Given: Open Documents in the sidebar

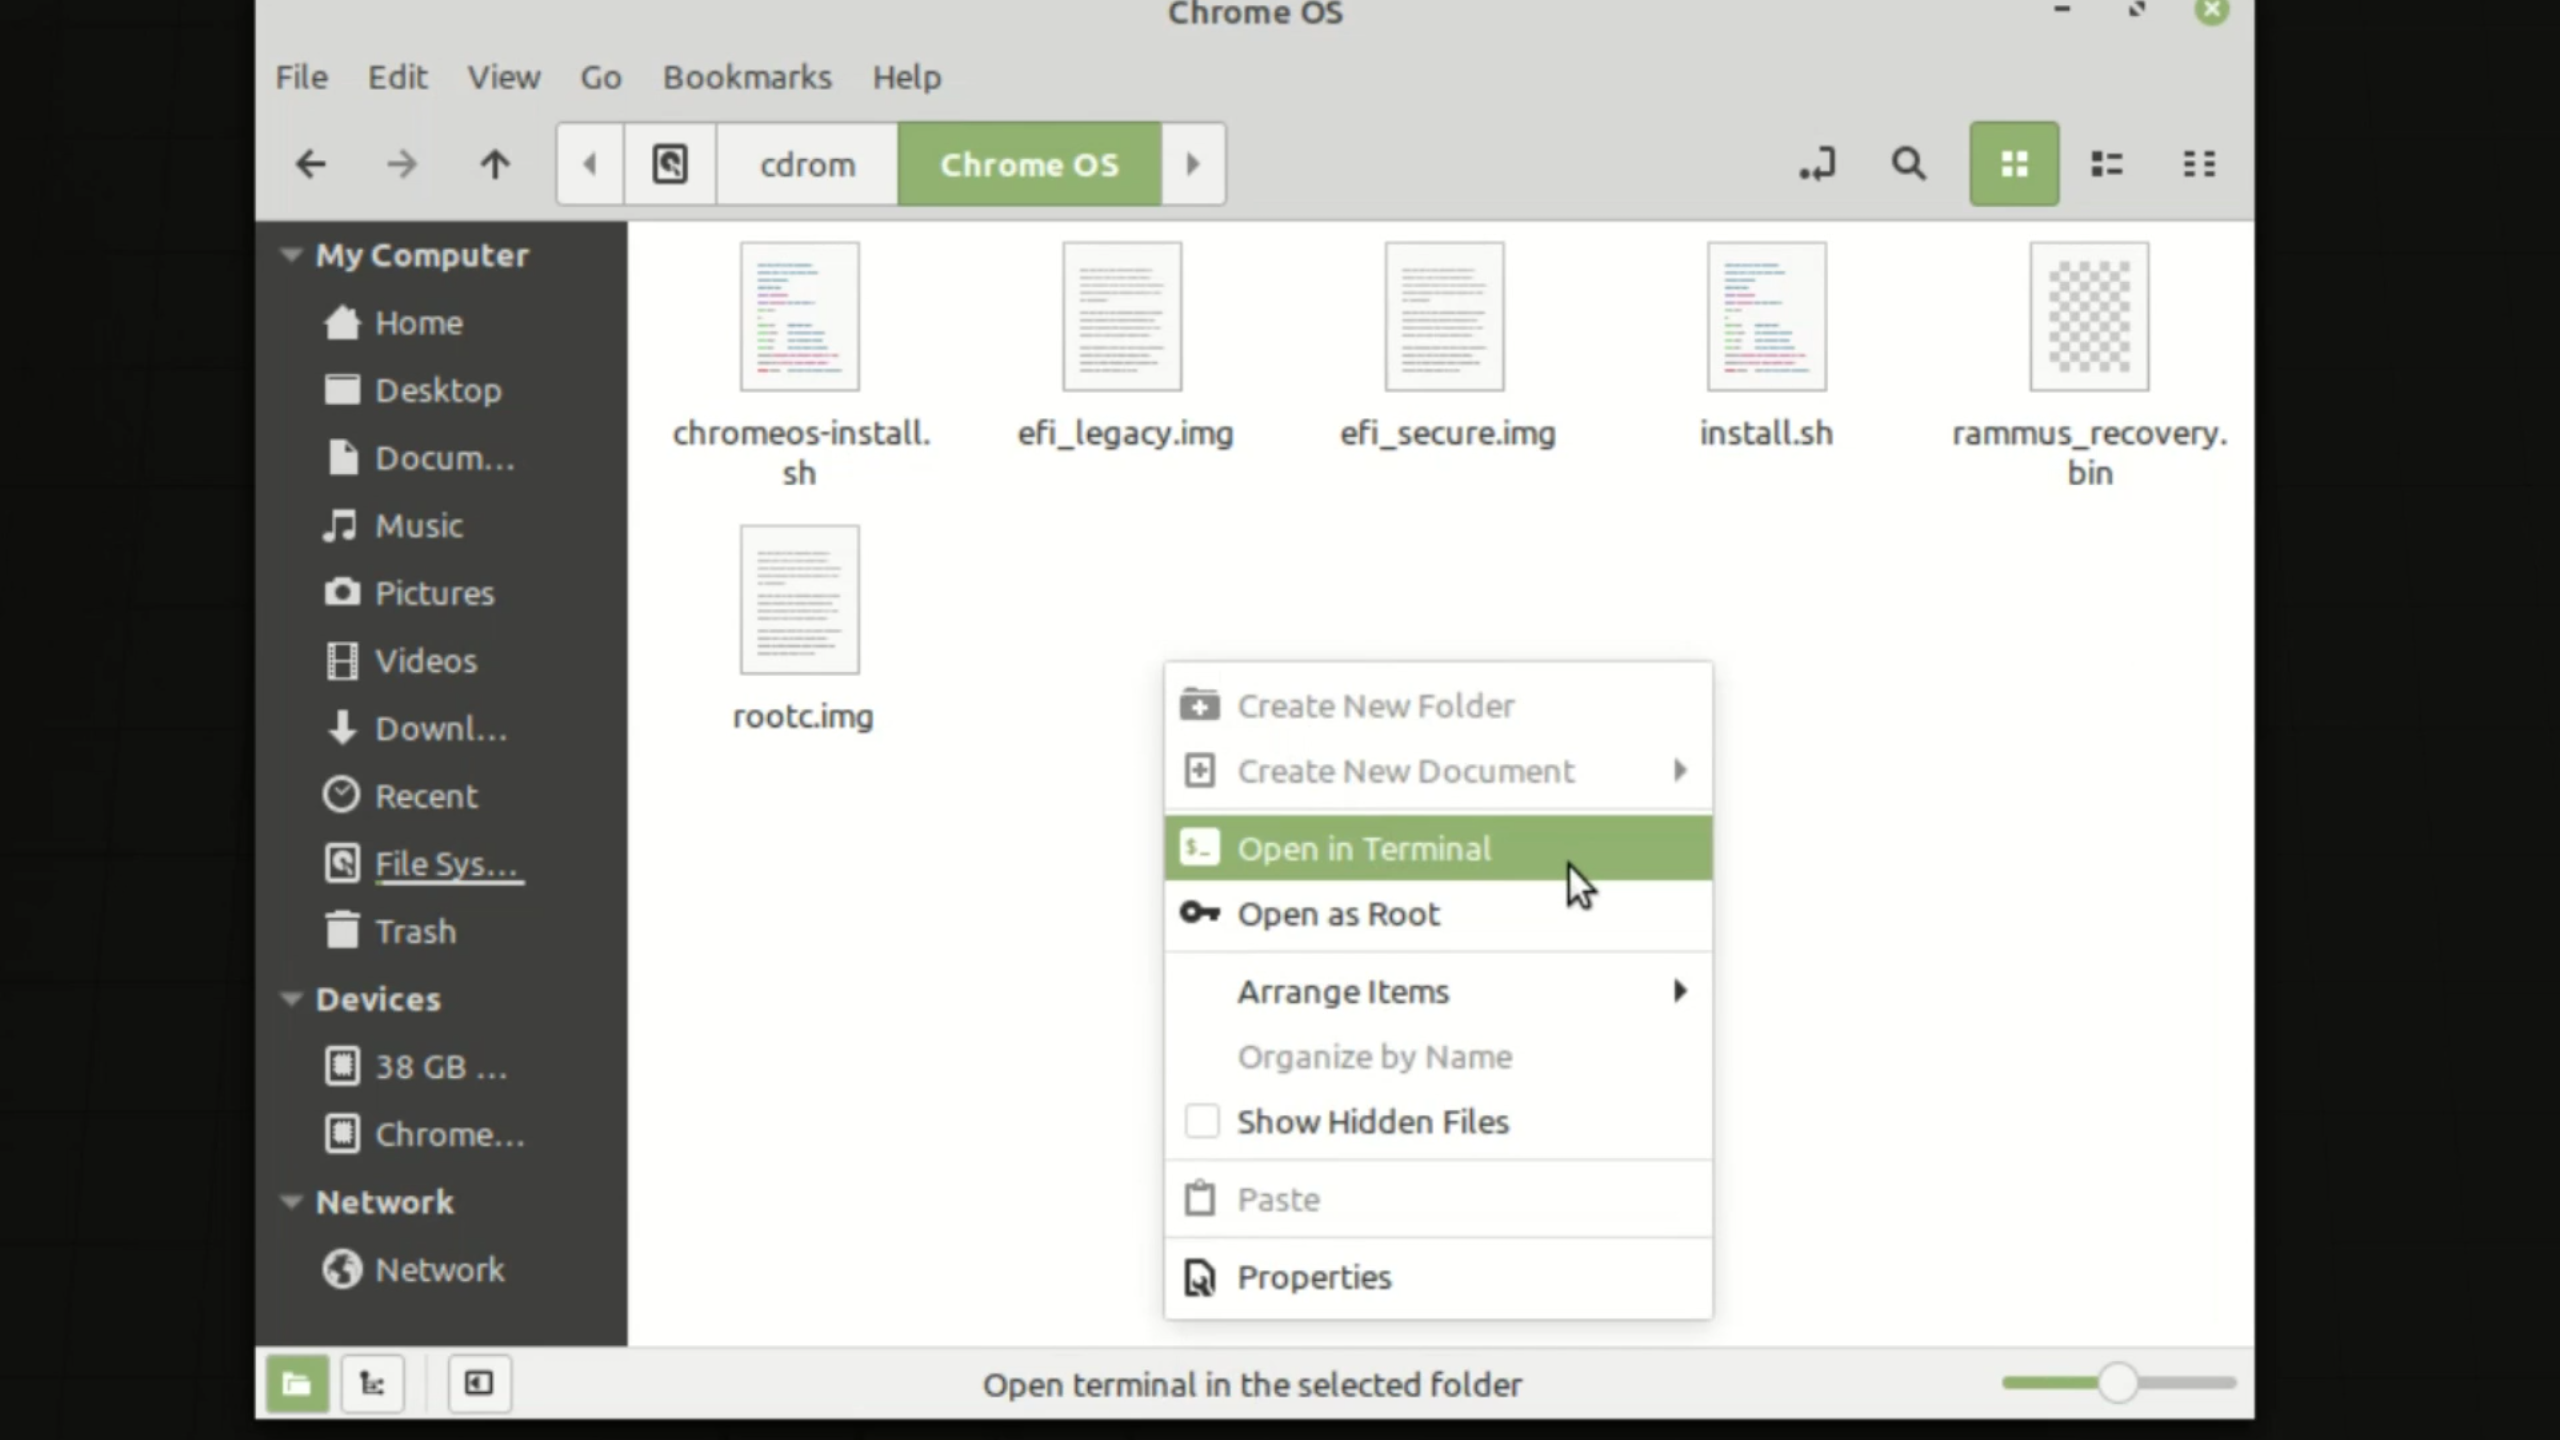Looking at the screenshot, I should (444, 458).
